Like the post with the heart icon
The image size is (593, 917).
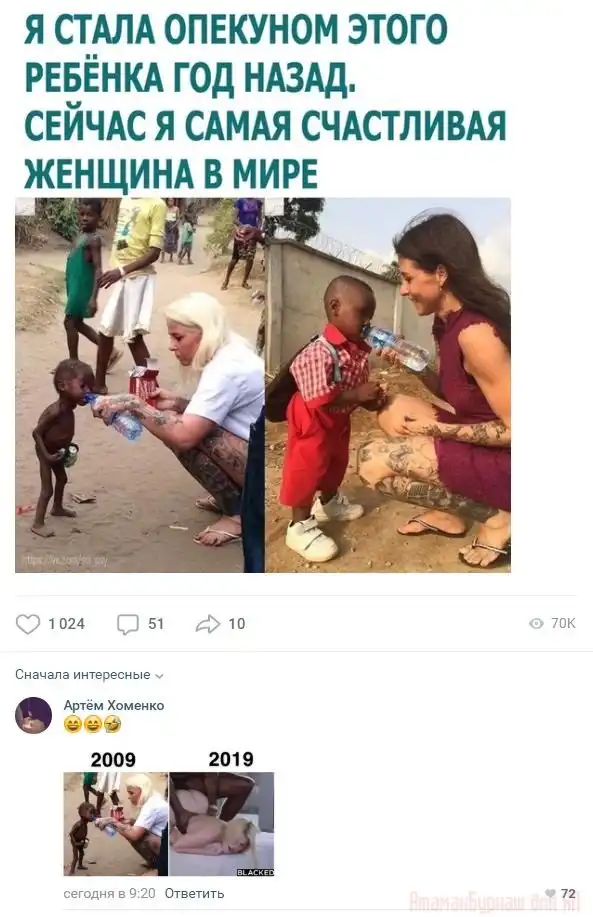pyautogui.click(x=27, y=624)
